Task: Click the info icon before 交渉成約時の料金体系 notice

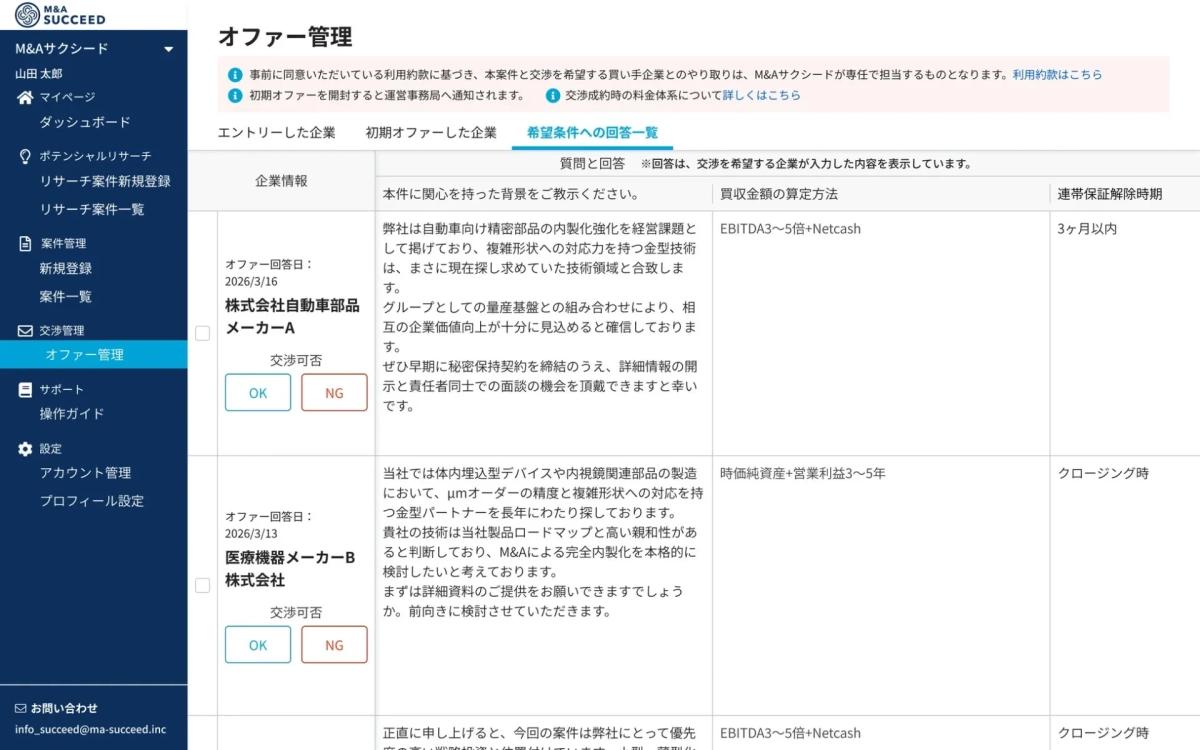Action: pyautogui.click(x=552, y=96)
